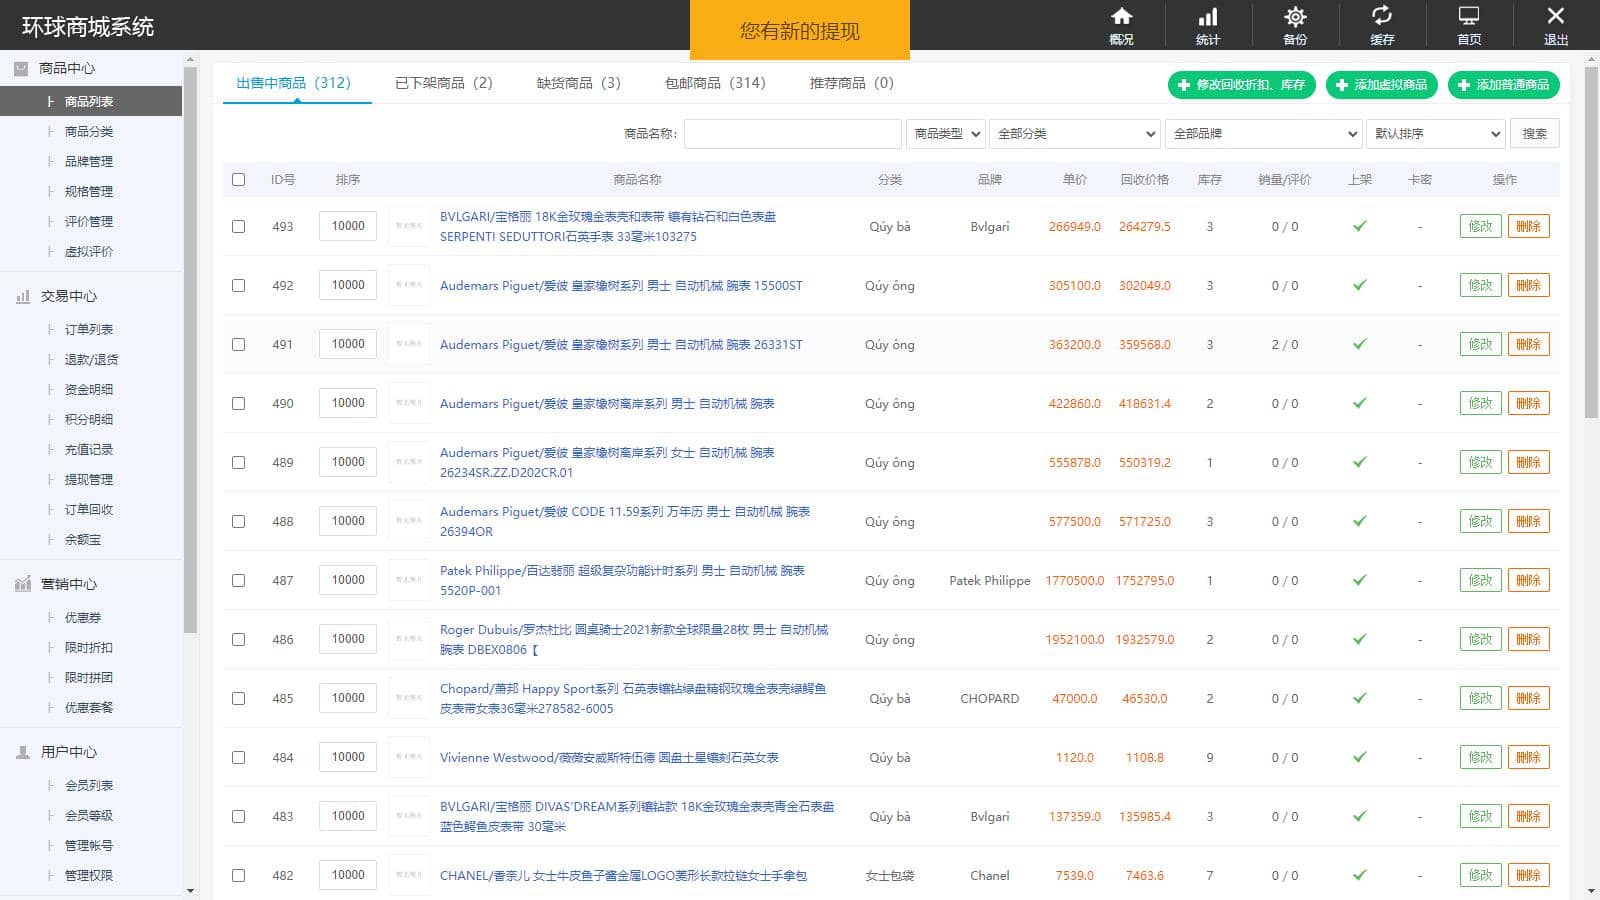Click the 用户中心 user icon in sidebar
Screen dimensions: 1600x900
point(23,752)
